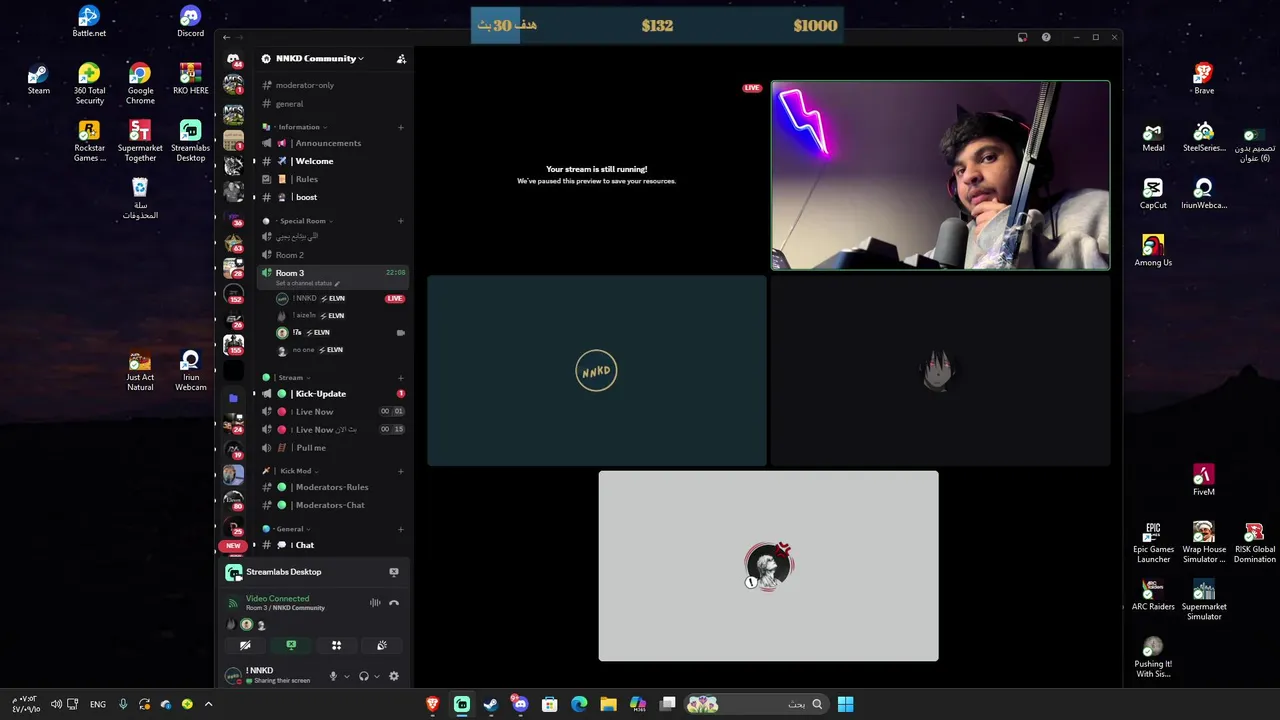Add a channel to General category

[x=401, y=529]
